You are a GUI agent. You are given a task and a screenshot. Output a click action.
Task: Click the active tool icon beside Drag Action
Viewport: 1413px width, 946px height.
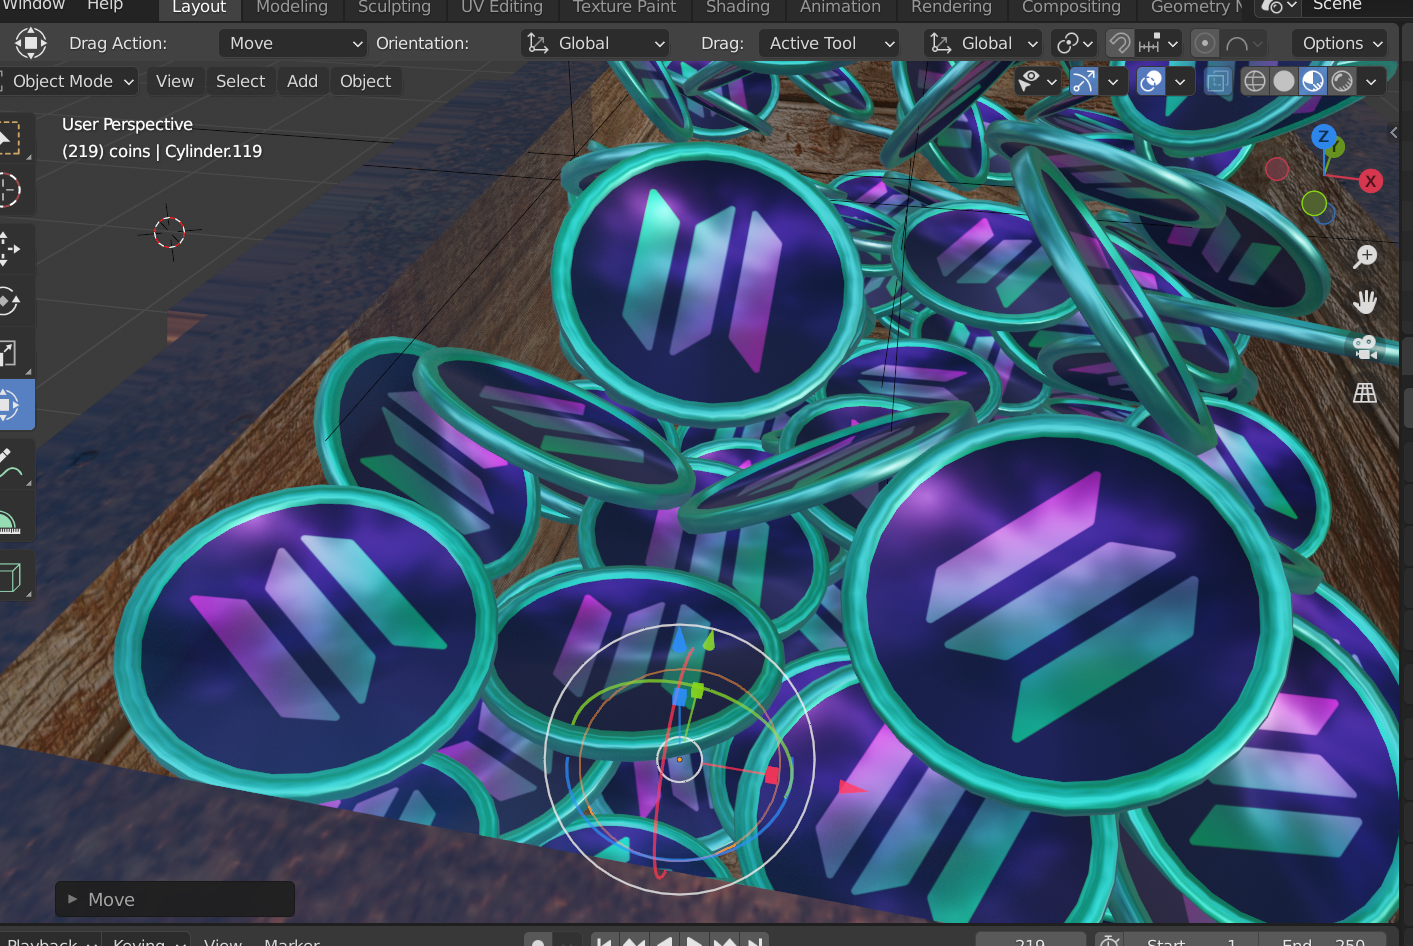point(31,43)
